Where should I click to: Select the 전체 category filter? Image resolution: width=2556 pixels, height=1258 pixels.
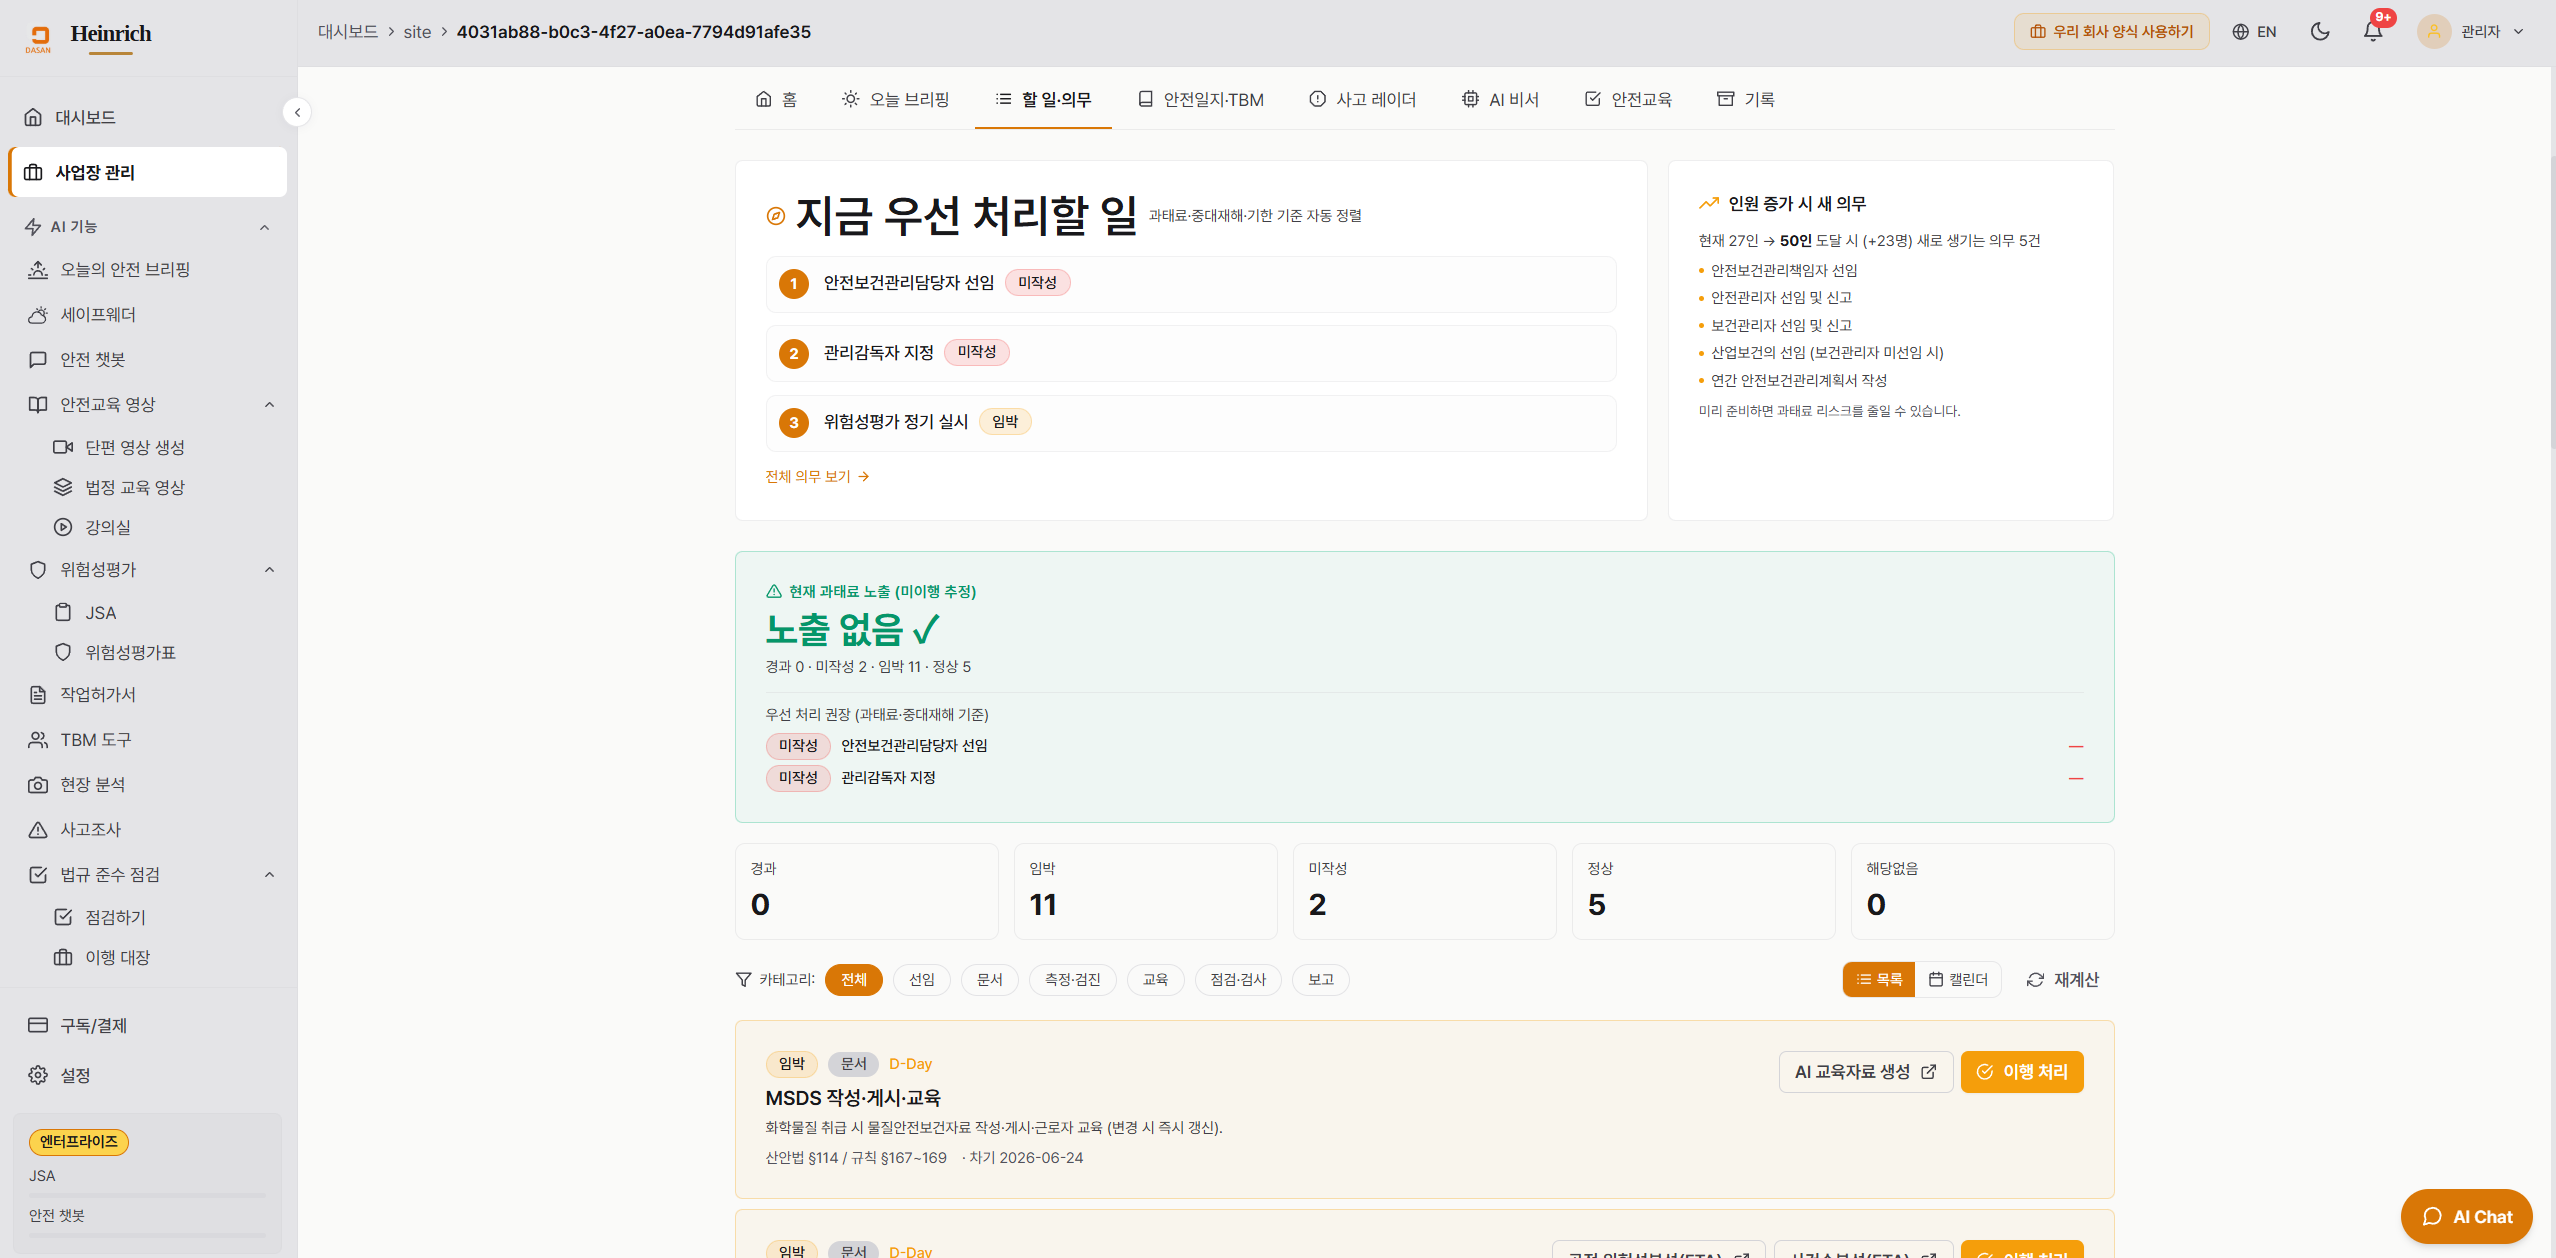pos(853,980)
